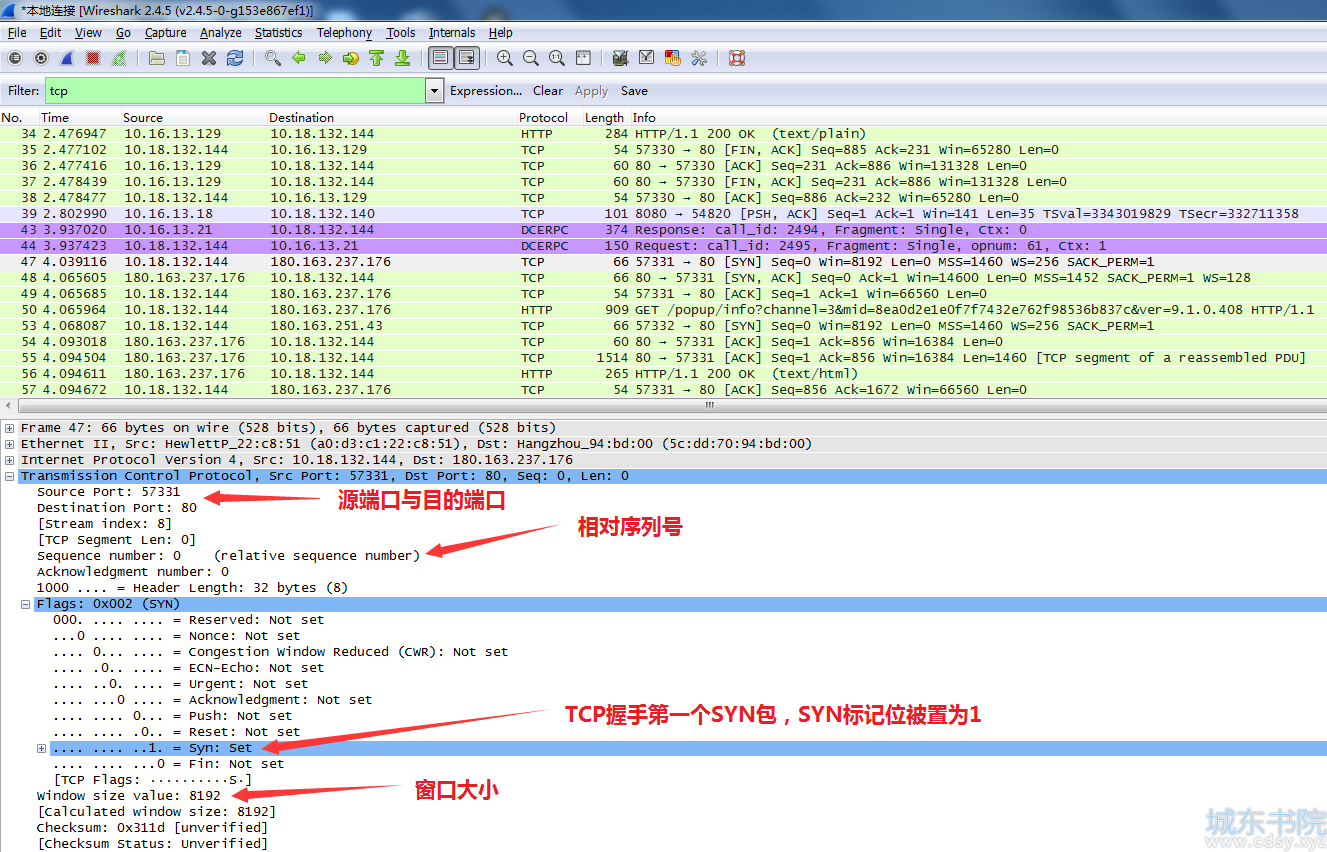Open preferences wrench icon
Screen dimensions: 1327x852
point(698,58)
